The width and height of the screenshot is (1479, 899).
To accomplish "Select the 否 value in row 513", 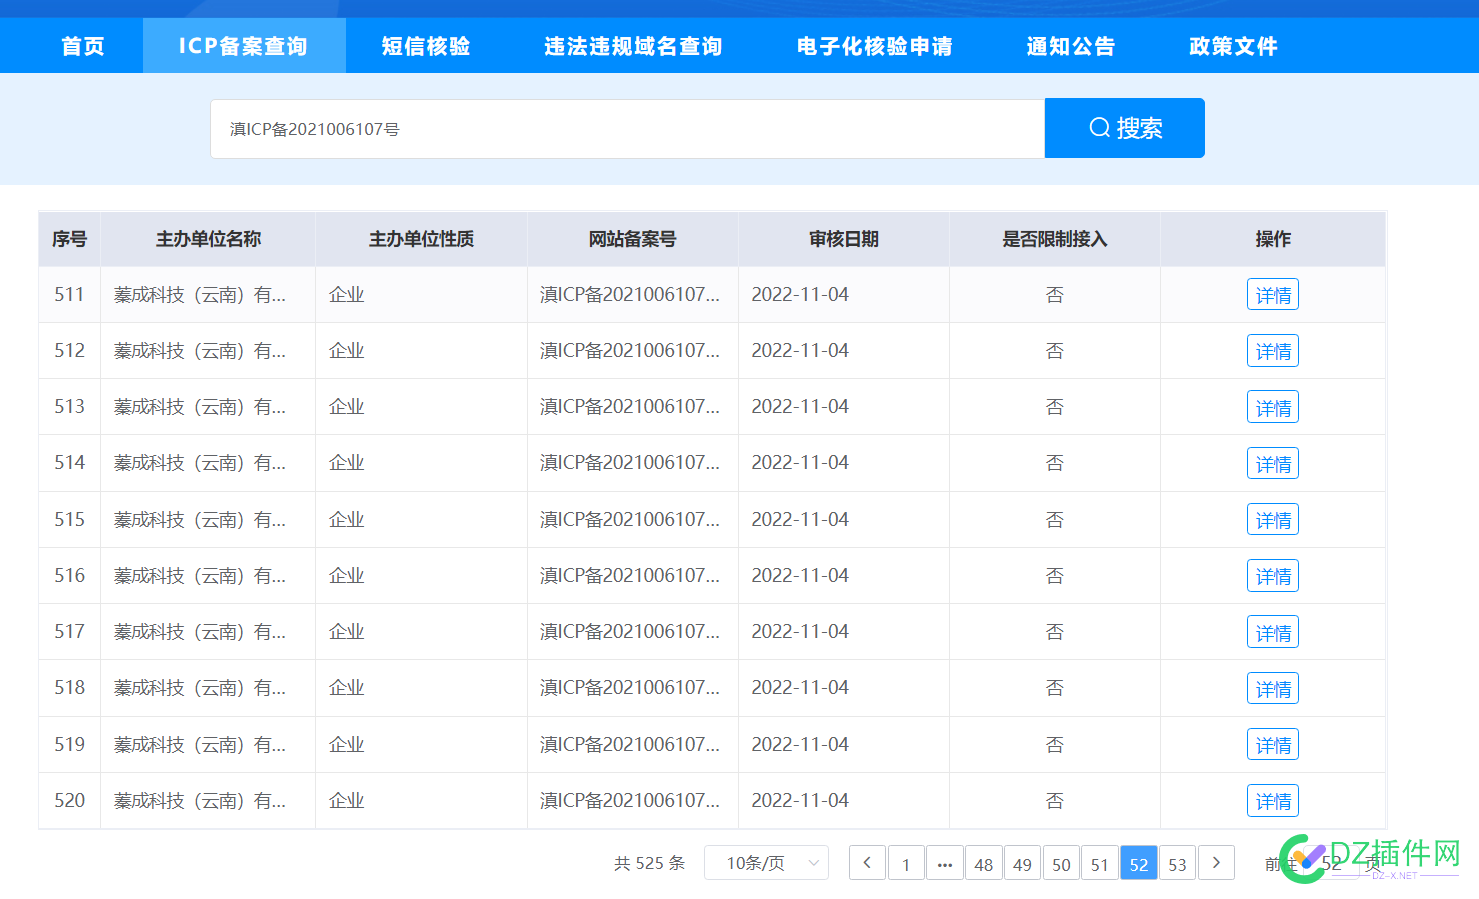I will [x=1055, y=407].
